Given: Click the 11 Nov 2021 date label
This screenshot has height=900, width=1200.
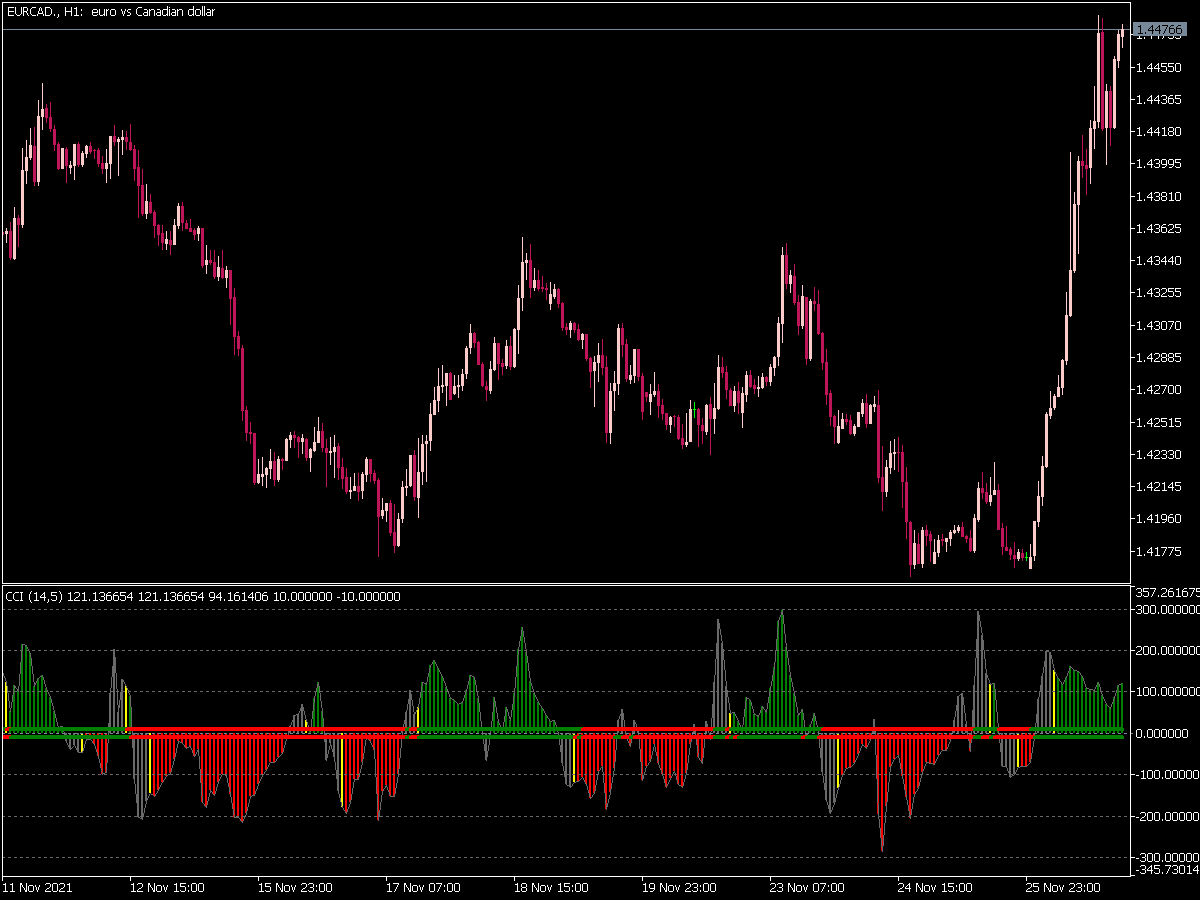Looking at the screenshot, I should 38,887.
